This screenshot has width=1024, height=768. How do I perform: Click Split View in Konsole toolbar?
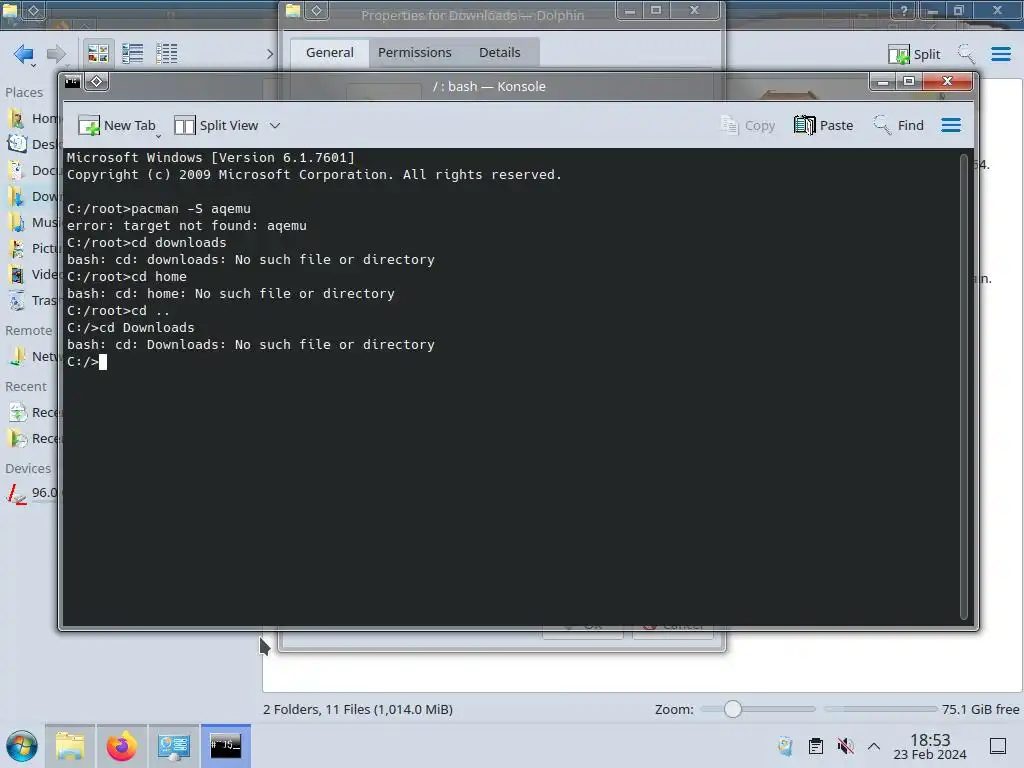point(216,125)
